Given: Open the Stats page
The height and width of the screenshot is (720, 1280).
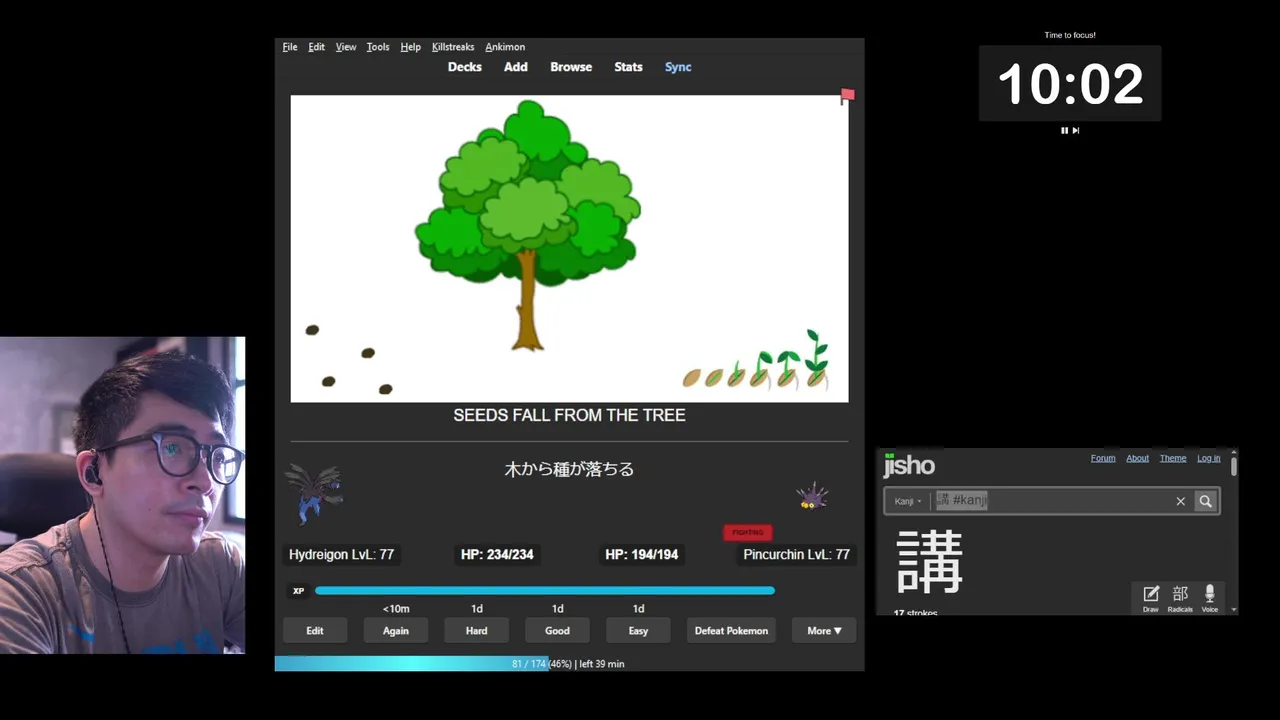Looking at the screenshot, I should click(x=628, y=67).
